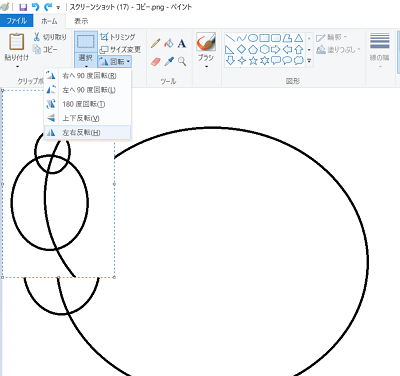The image size is (400, 376).
Task: Expand the ブラシ brushes dropdown
Action: (206, 66)
